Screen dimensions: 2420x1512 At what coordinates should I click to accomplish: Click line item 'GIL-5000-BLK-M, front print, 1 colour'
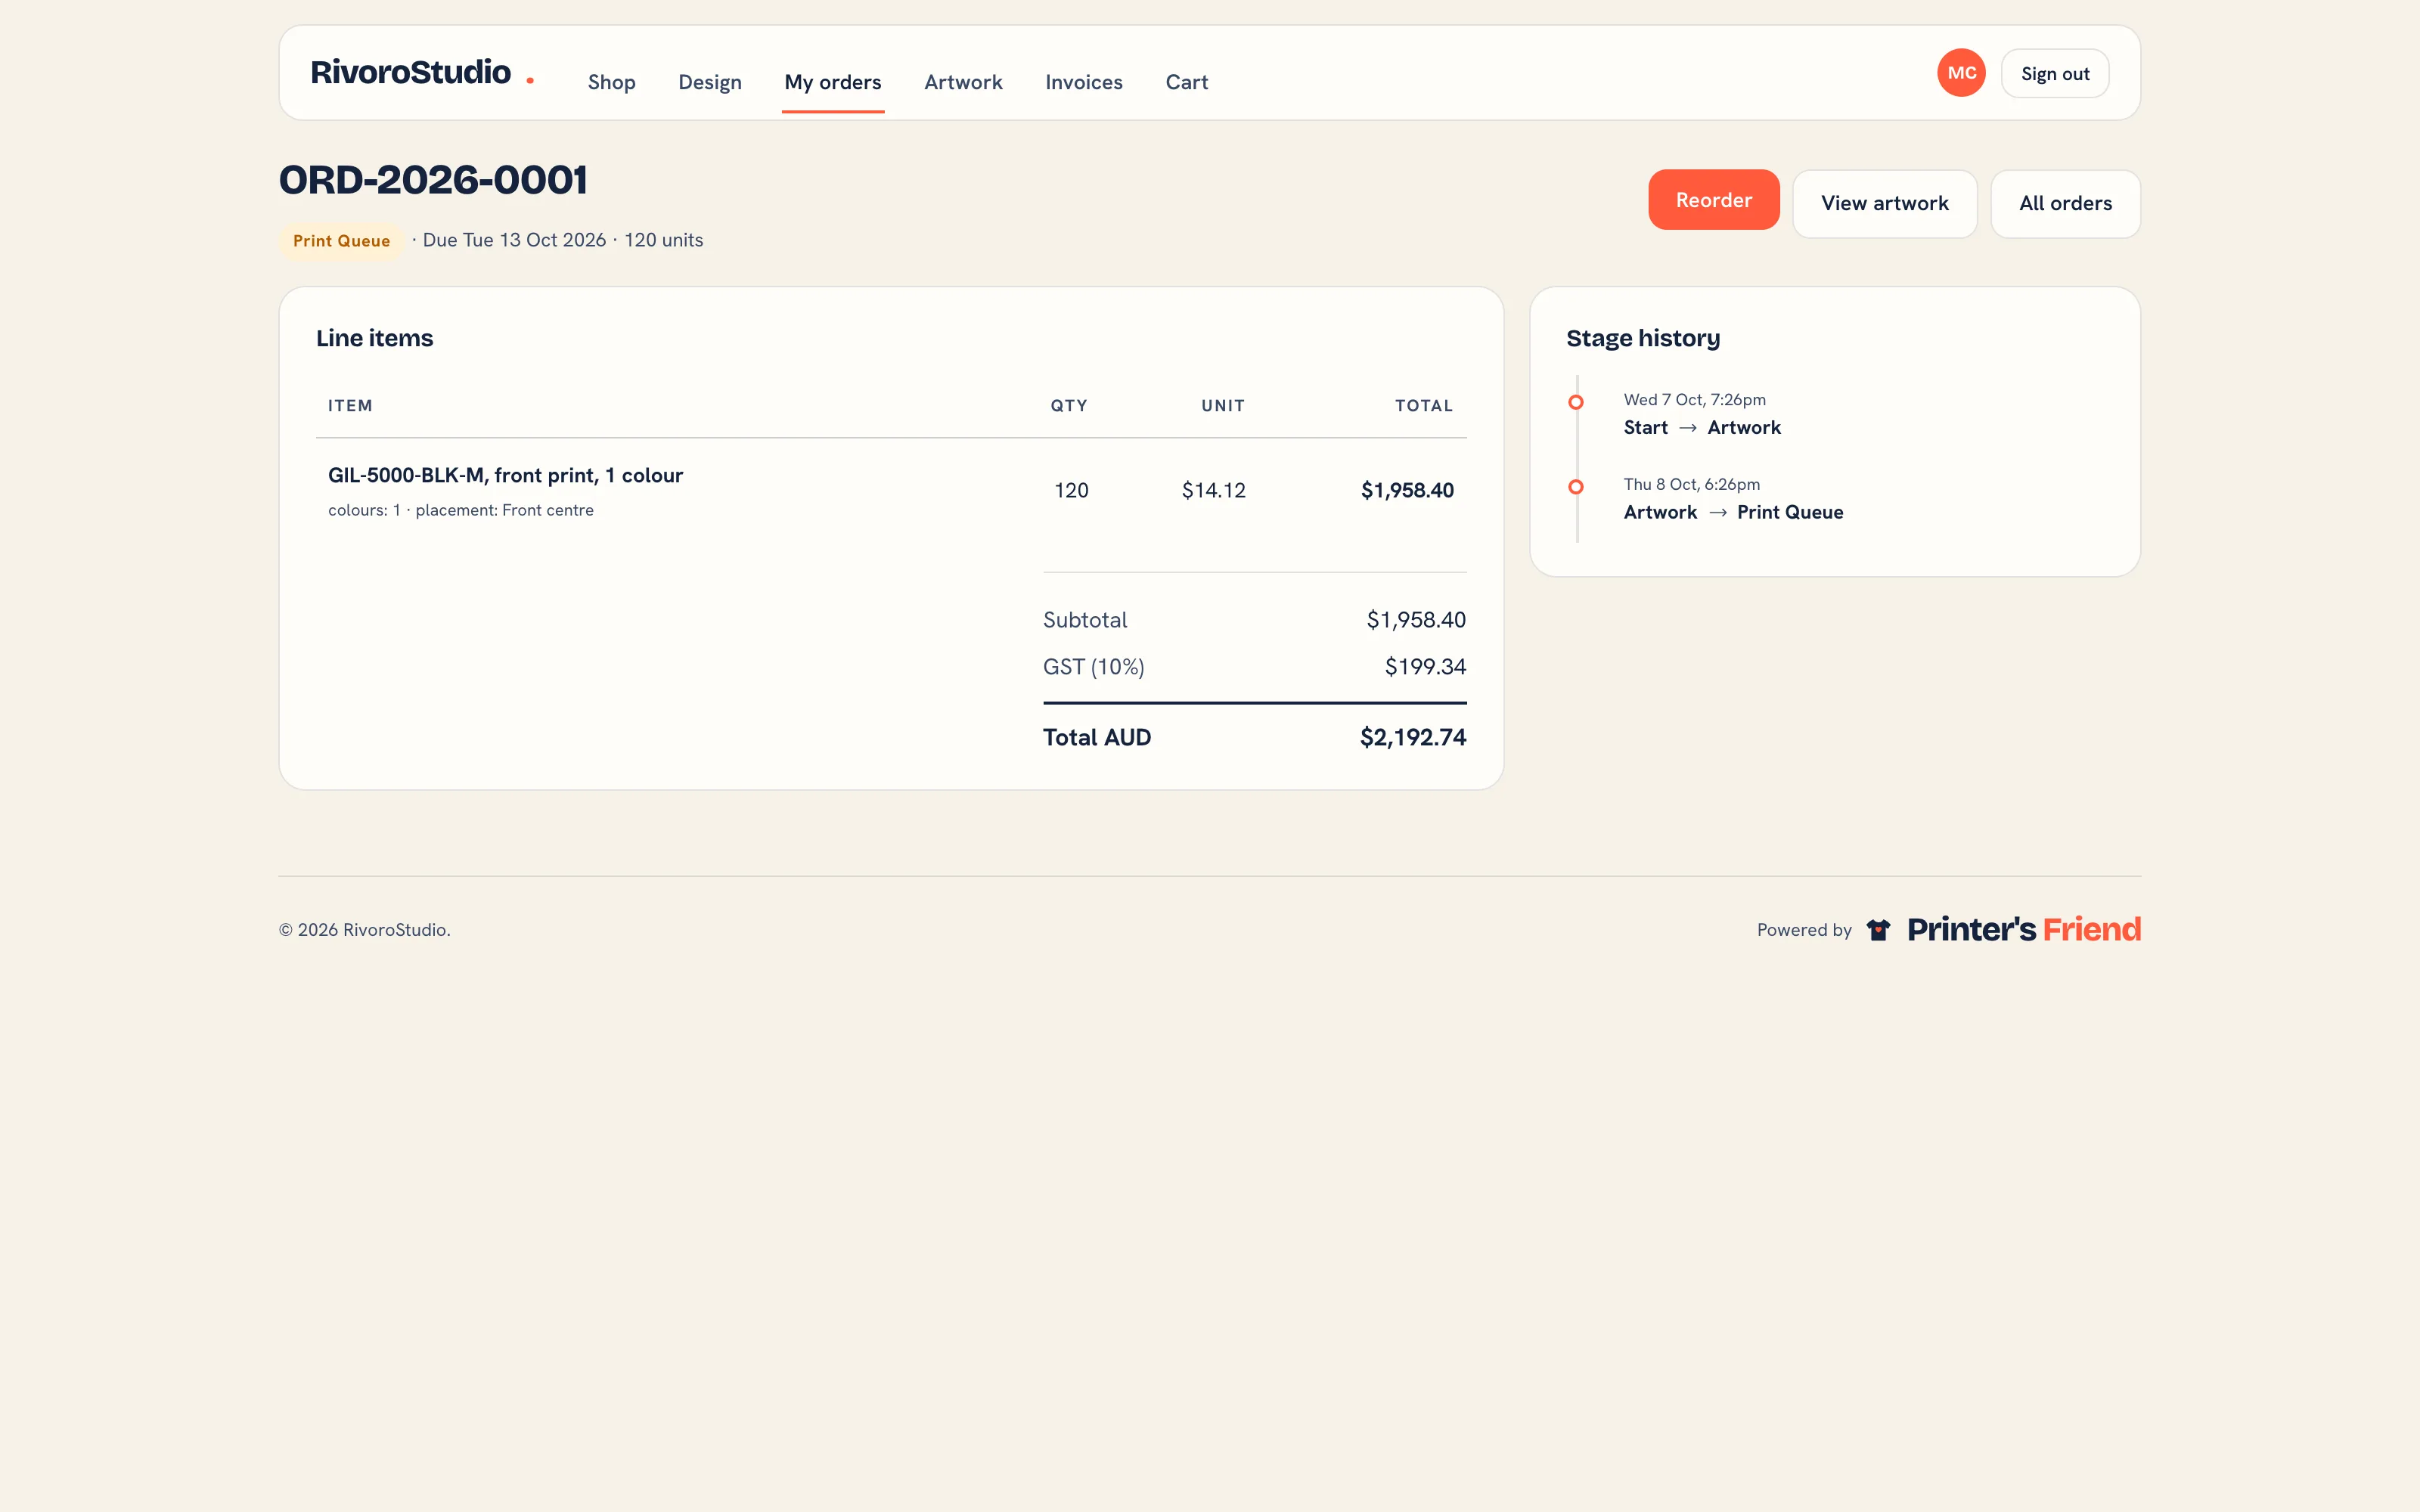click(506, 475)
